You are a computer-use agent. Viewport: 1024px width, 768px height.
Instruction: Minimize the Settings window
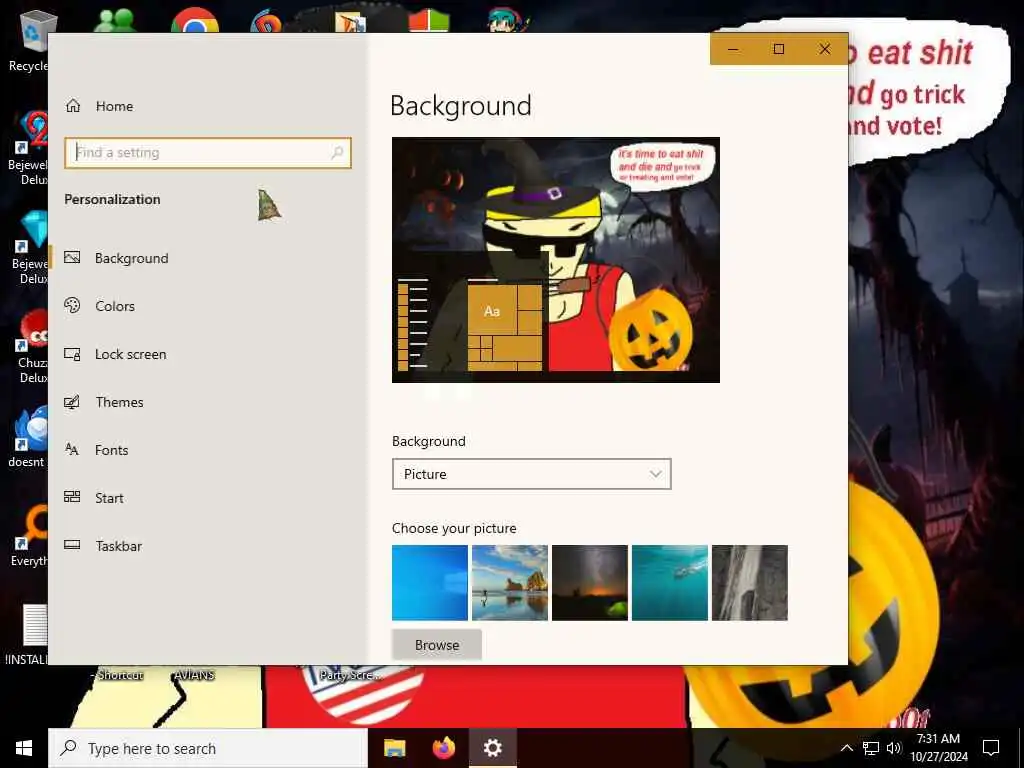tap(733, 49)
